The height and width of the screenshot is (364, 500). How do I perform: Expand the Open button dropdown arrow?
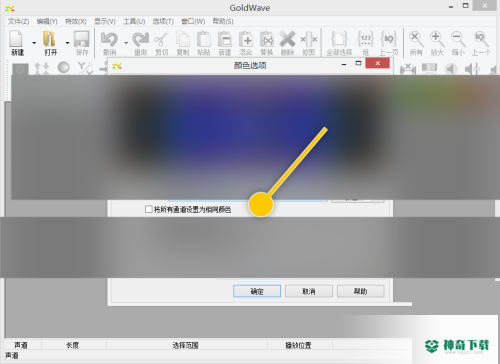click(x=67, y=43)
